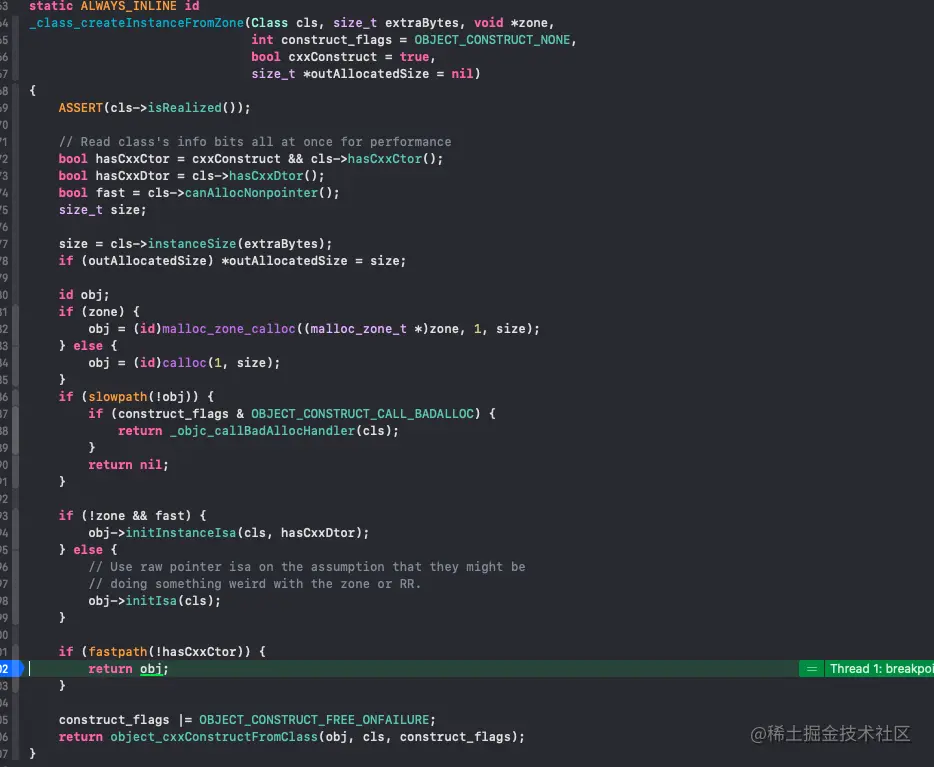The image size is (934, 767).
Task: Click the void *zone parameter
Action: [510, 23]
